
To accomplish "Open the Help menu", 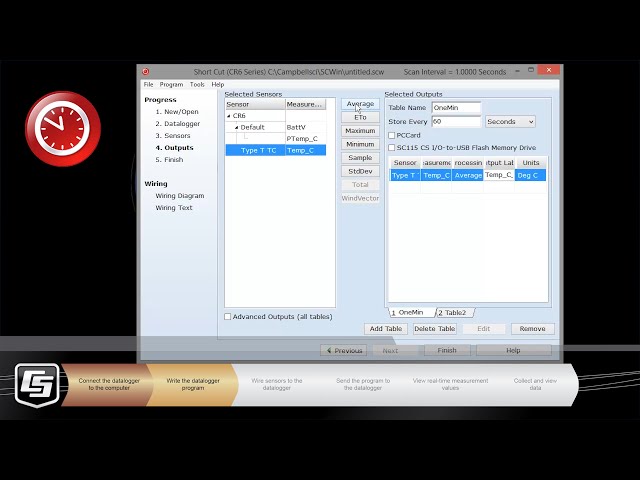I will click(x=218, y=84).
